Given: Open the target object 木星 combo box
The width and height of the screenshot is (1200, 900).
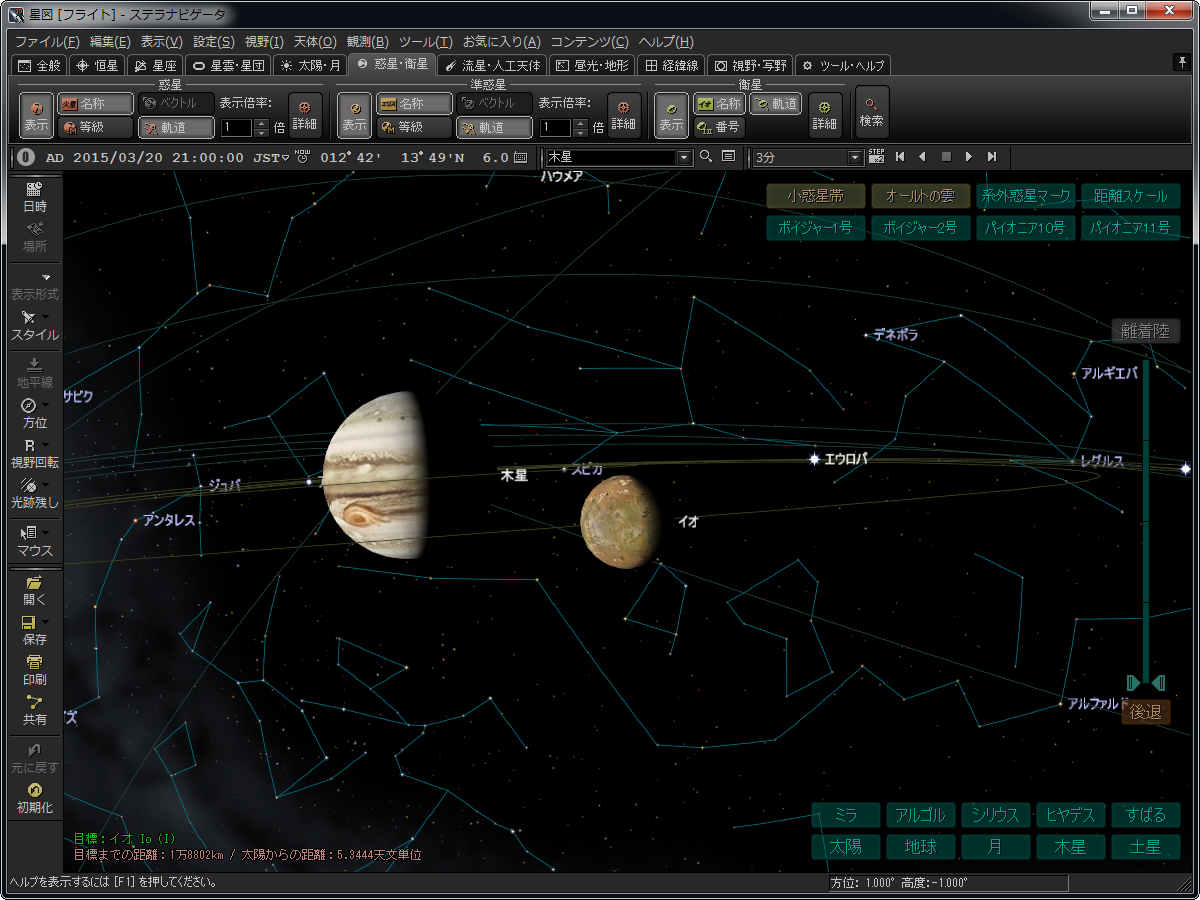Looking at the screenshot, I should [619, 157].
